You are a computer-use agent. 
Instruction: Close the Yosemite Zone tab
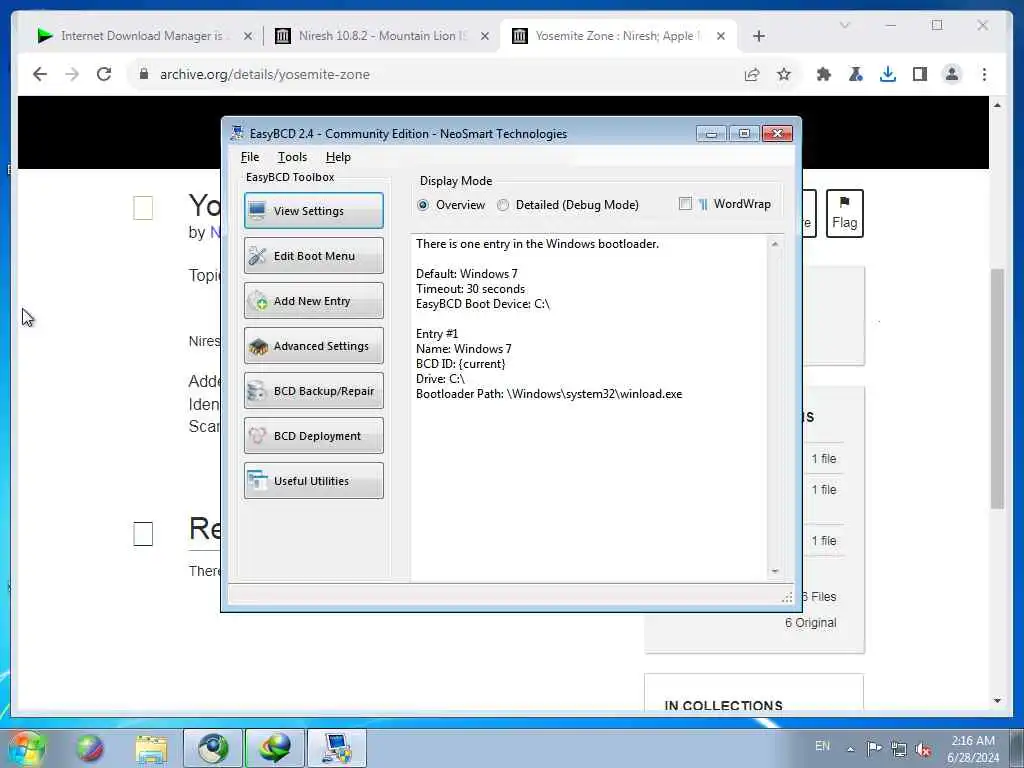click(x=720, y=37)
